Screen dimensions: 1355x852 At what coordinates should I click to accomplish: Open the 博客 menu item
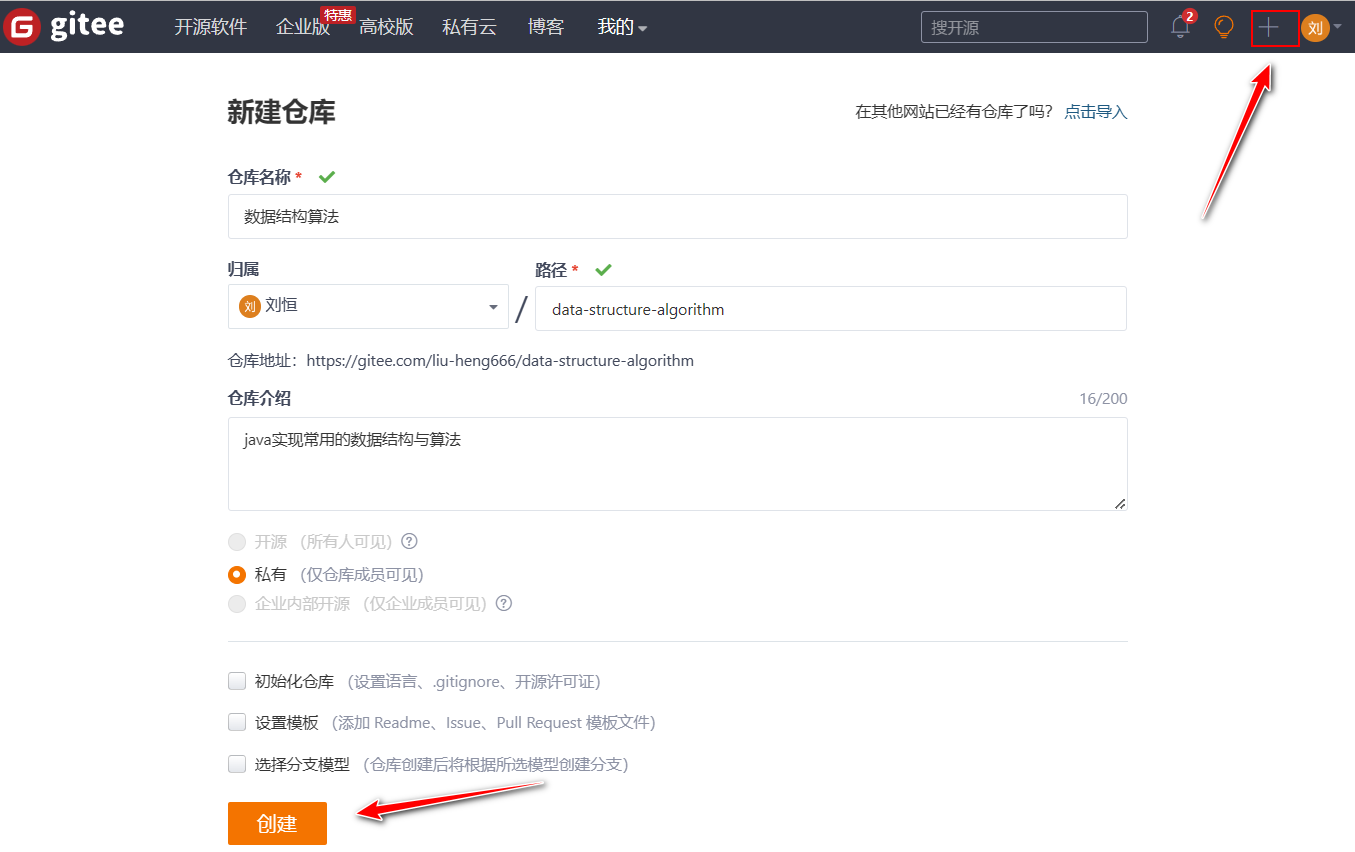coord(546,27)
